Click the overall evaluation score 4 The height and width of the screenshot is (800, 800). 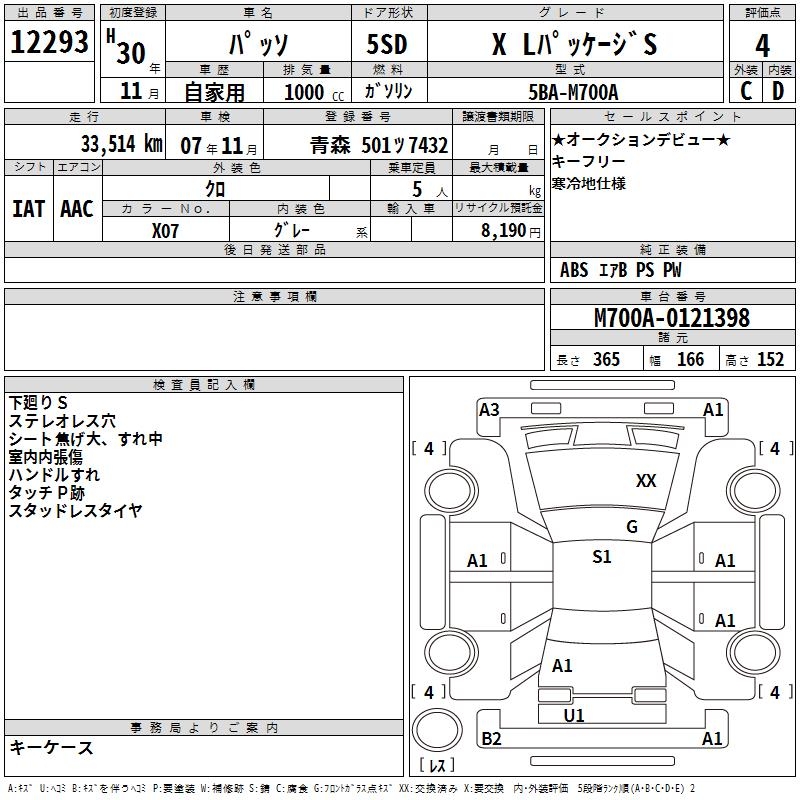[x=762, y=46]
